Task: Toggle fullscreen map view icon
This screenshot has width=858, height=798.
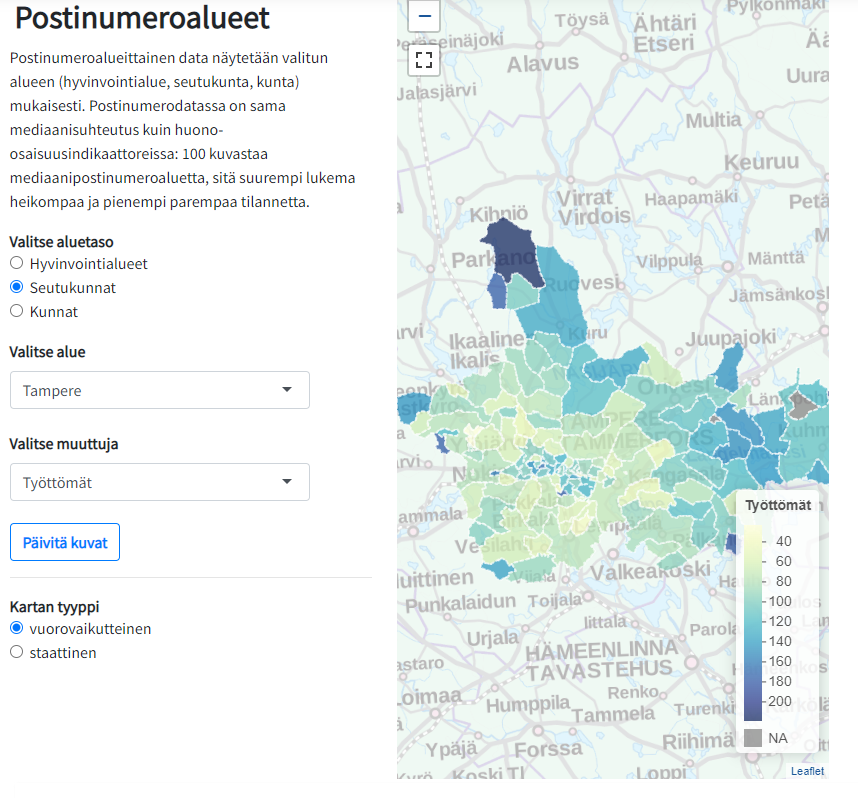Action: (425, 60)
